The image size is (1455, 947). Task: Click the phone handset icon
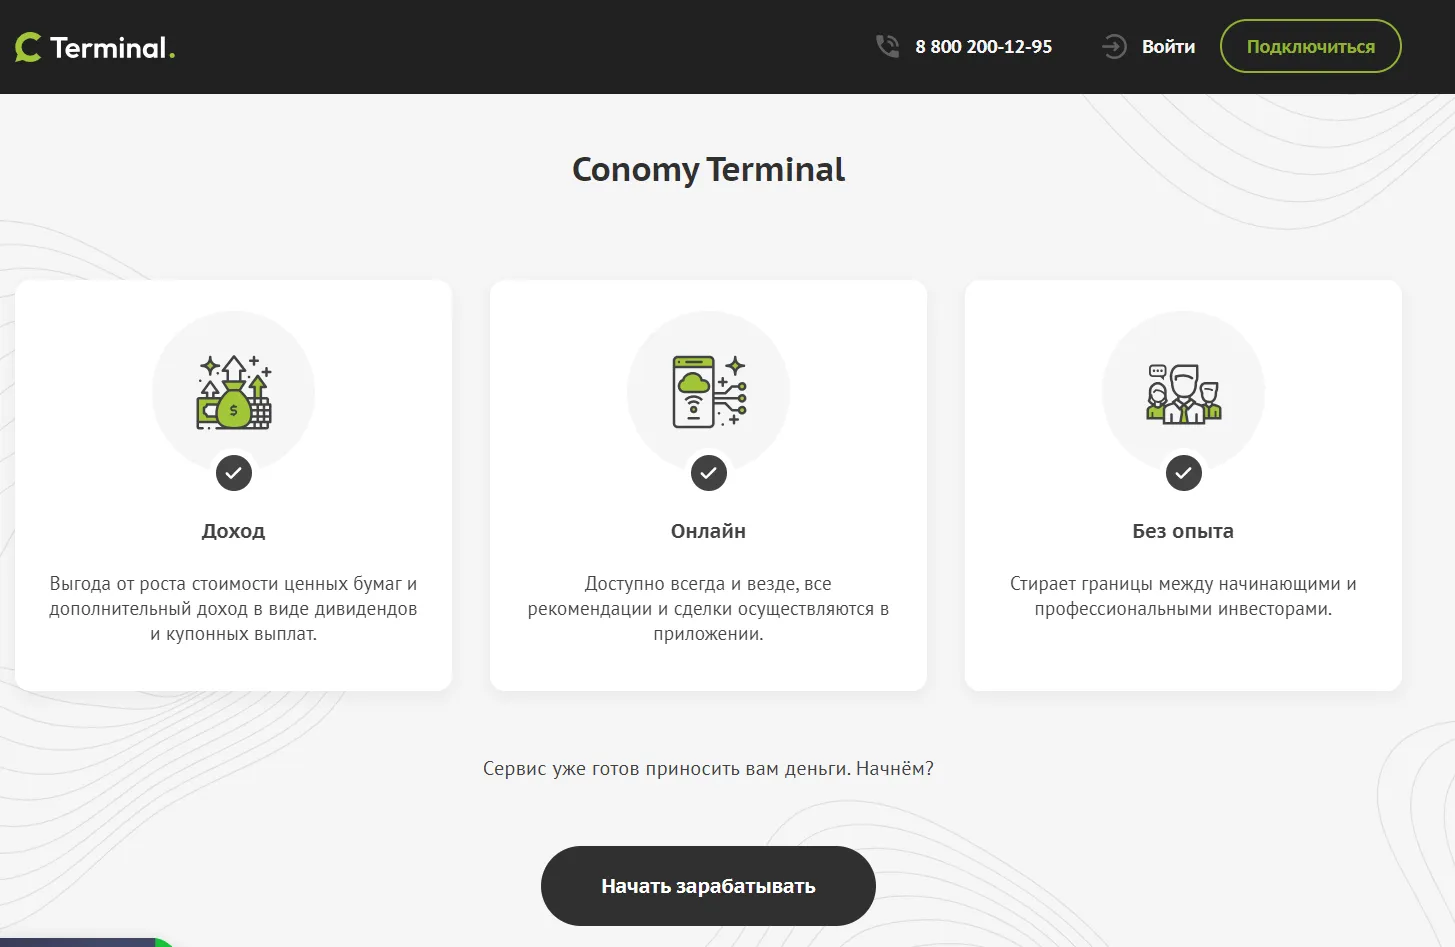click(x=887, y=46)
